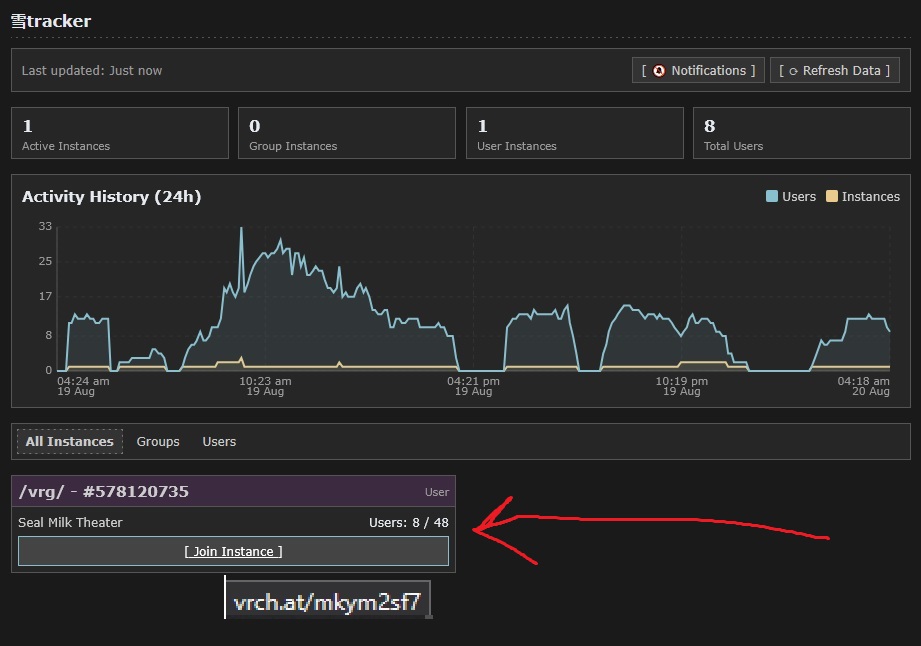
Task: Click the Seal Milk Theater world name
Action: click(70, 523)
